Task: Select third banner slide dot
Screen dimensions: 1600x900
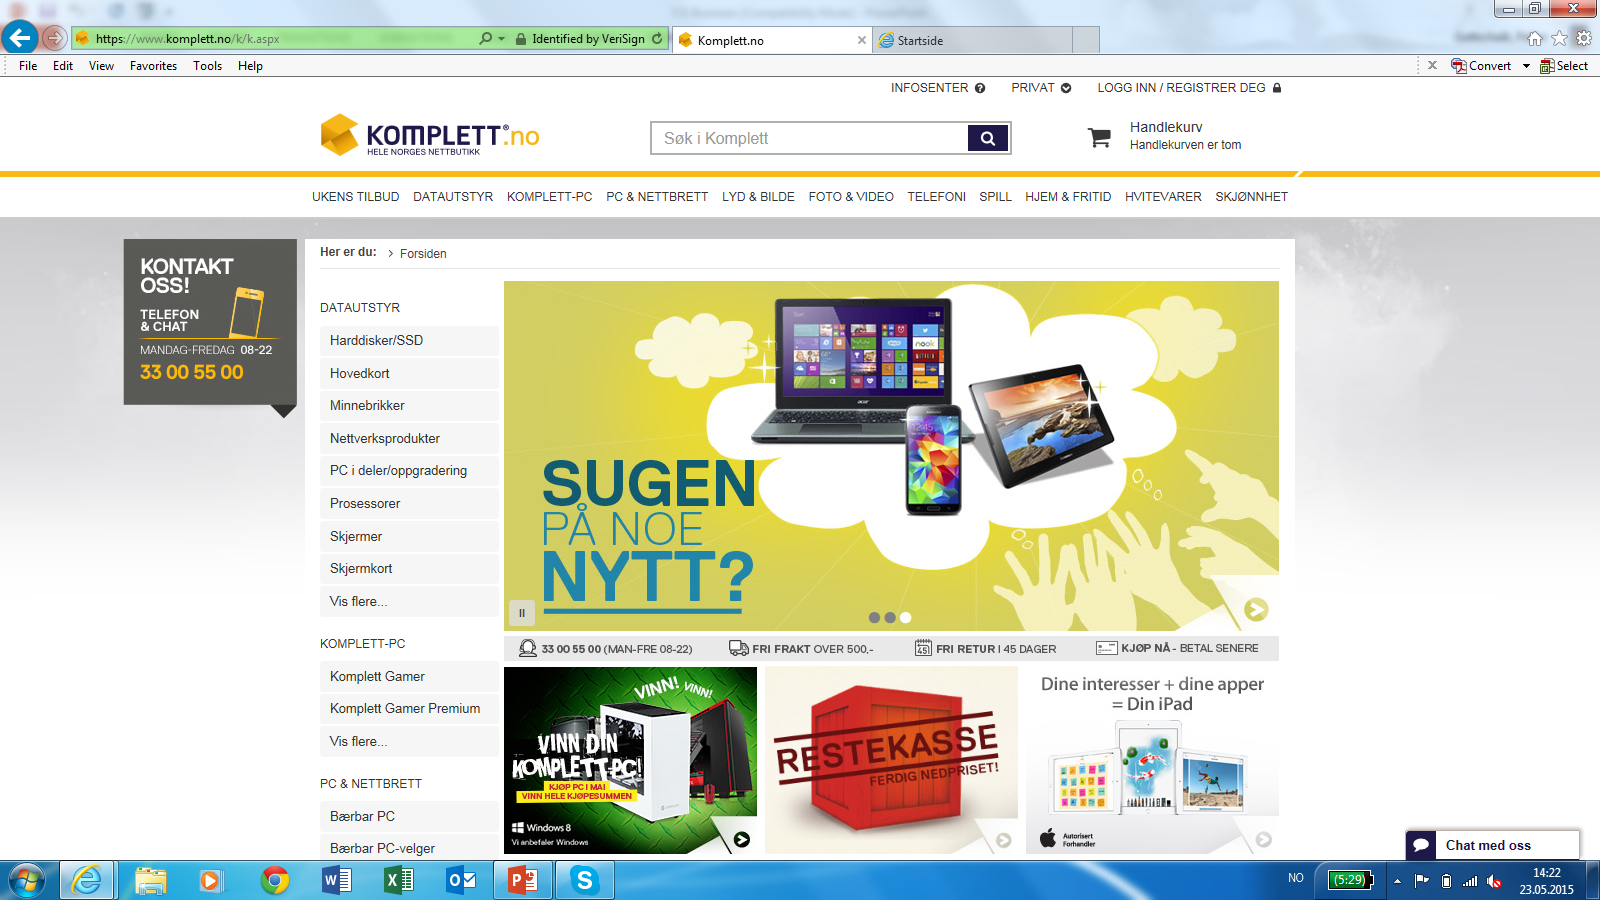Action: point(905,618)
